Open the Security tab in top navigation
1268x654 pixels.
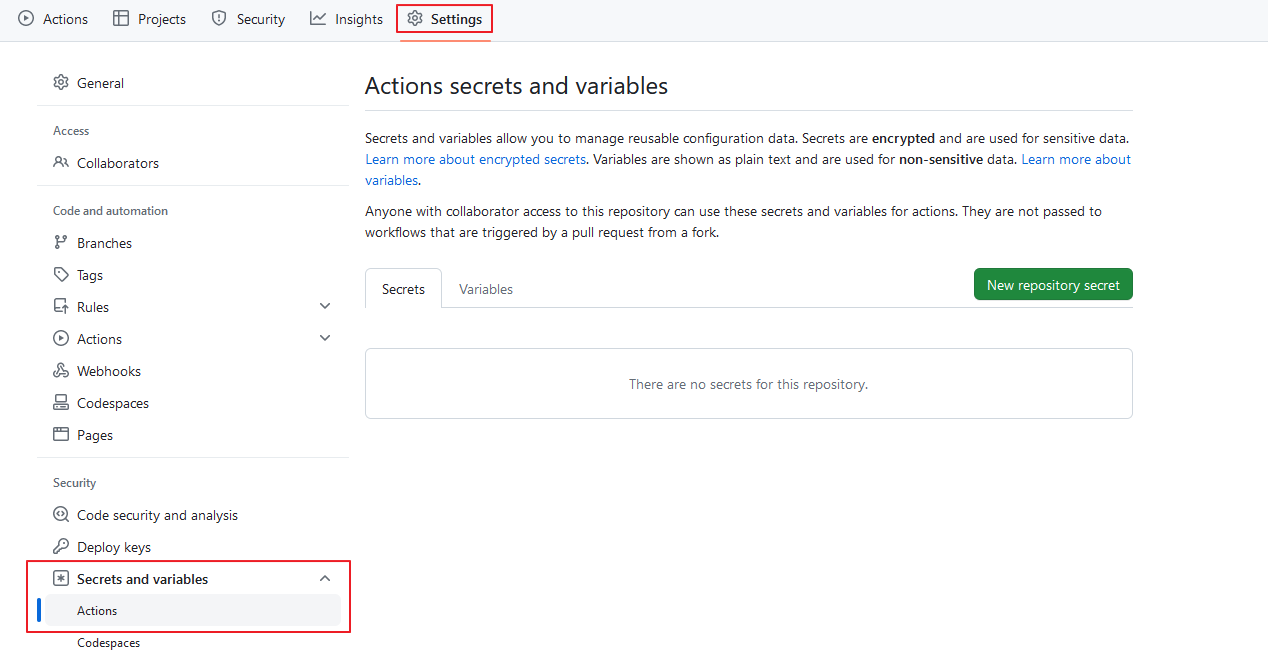[248, 19]
